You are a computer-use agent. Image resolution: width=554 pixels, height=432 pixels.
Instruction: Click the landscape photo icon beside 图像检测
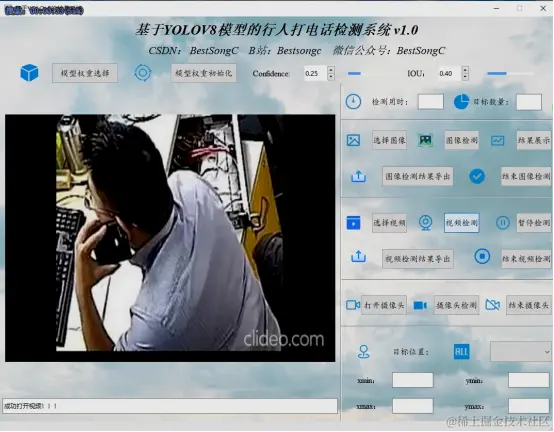click(x=425, y=140)
